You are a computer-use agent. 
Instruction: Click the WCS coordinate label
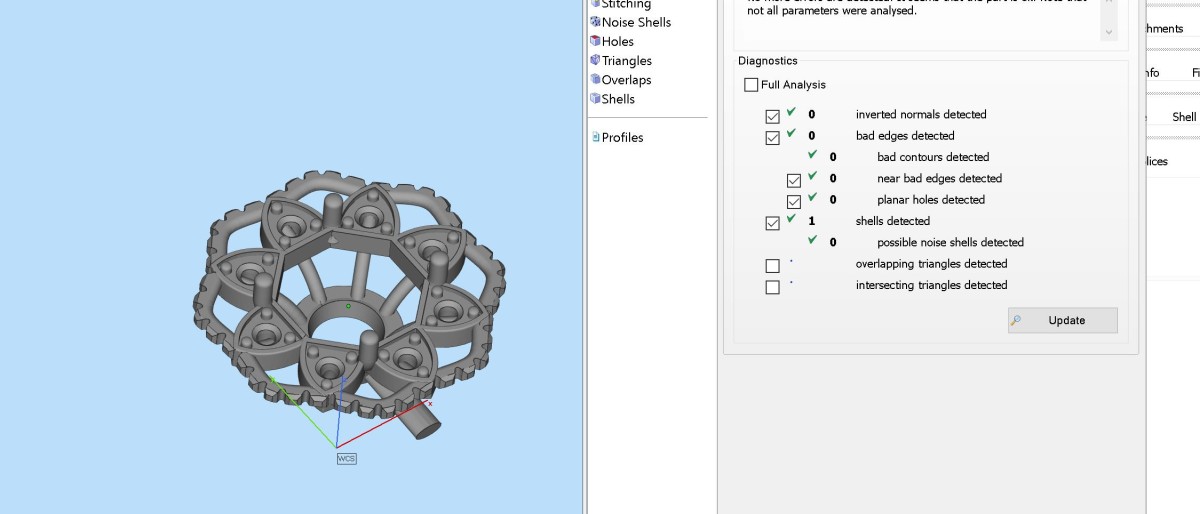[346, 458]
